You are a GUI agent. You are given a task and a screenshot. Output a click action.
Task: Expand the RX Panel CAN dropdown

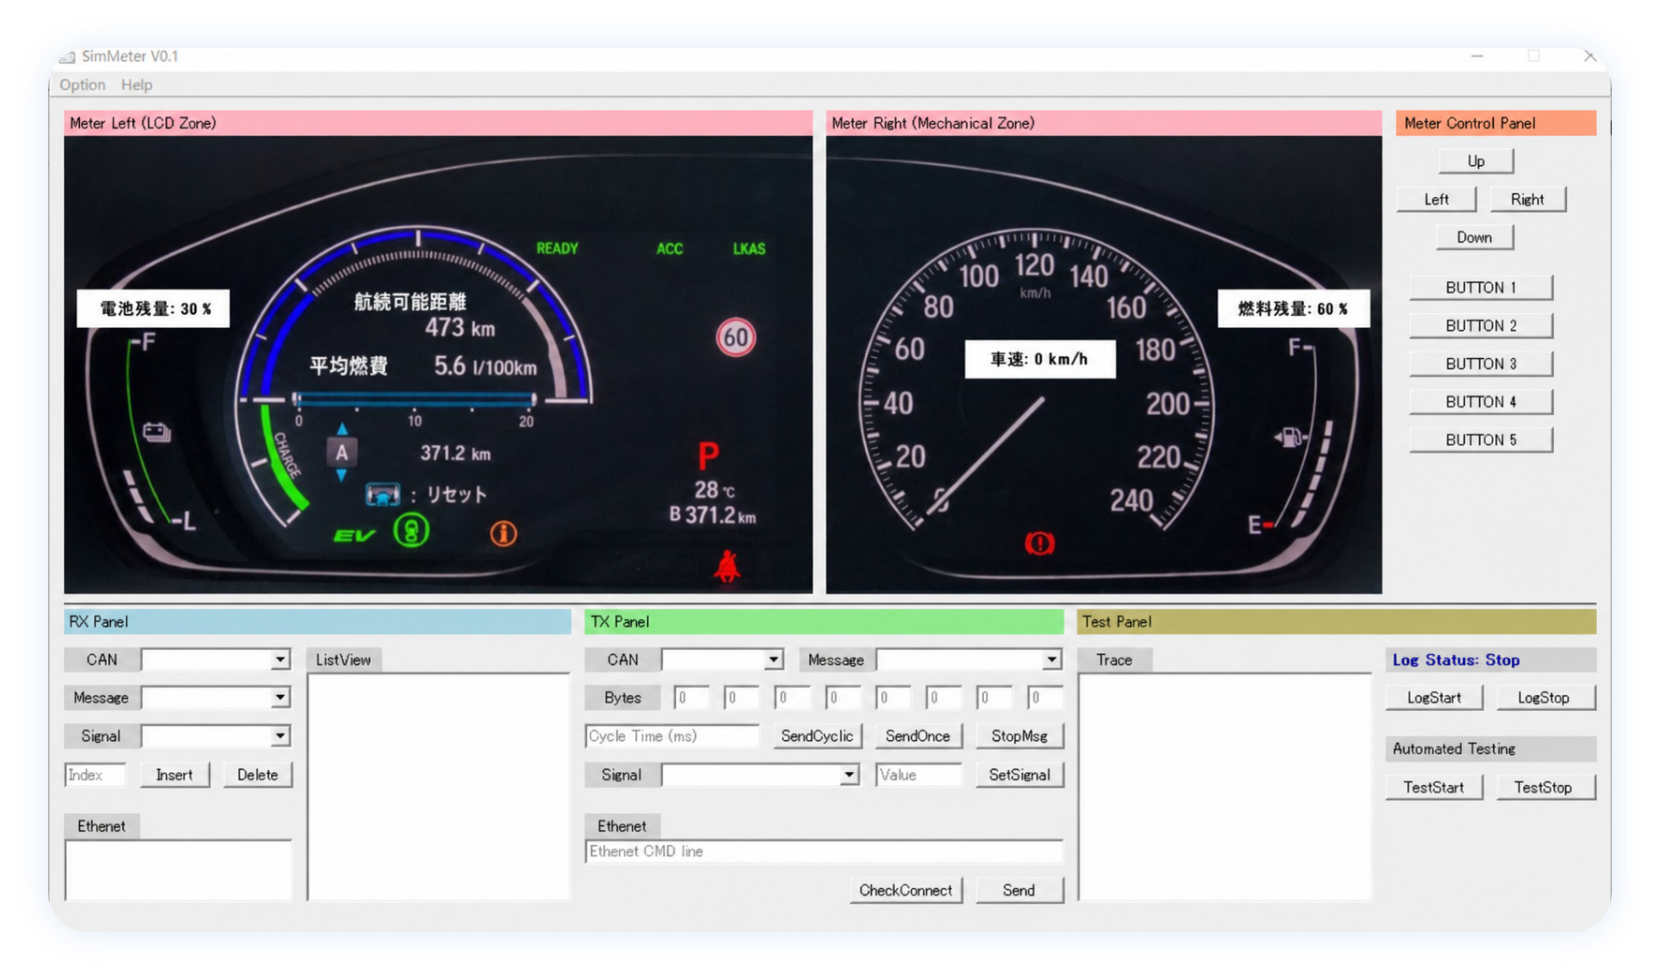280,660
